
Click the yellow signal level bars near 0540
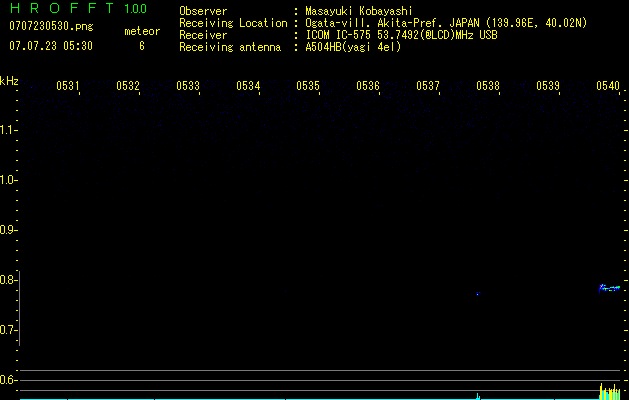[610, 392]
